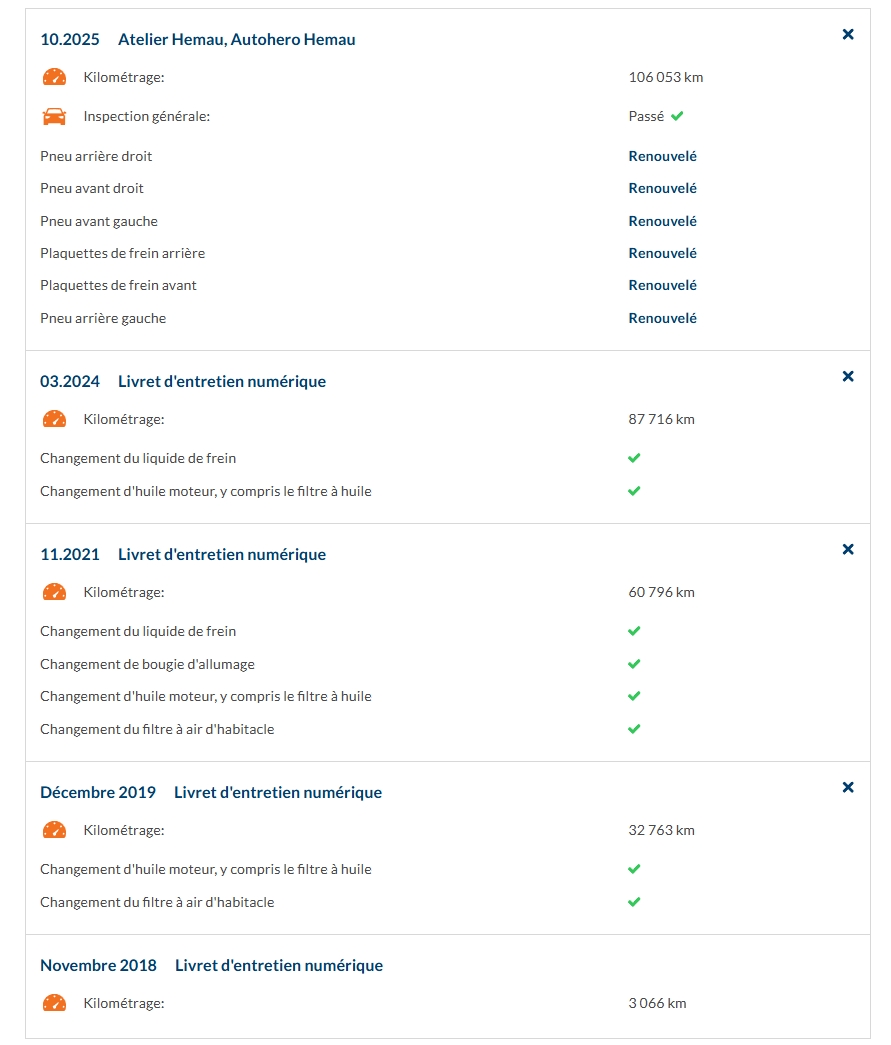Click the speedometer icon in the 11.2021 entry
The width and height of the screenshot is (891, 1045).
tap(54, 591)
